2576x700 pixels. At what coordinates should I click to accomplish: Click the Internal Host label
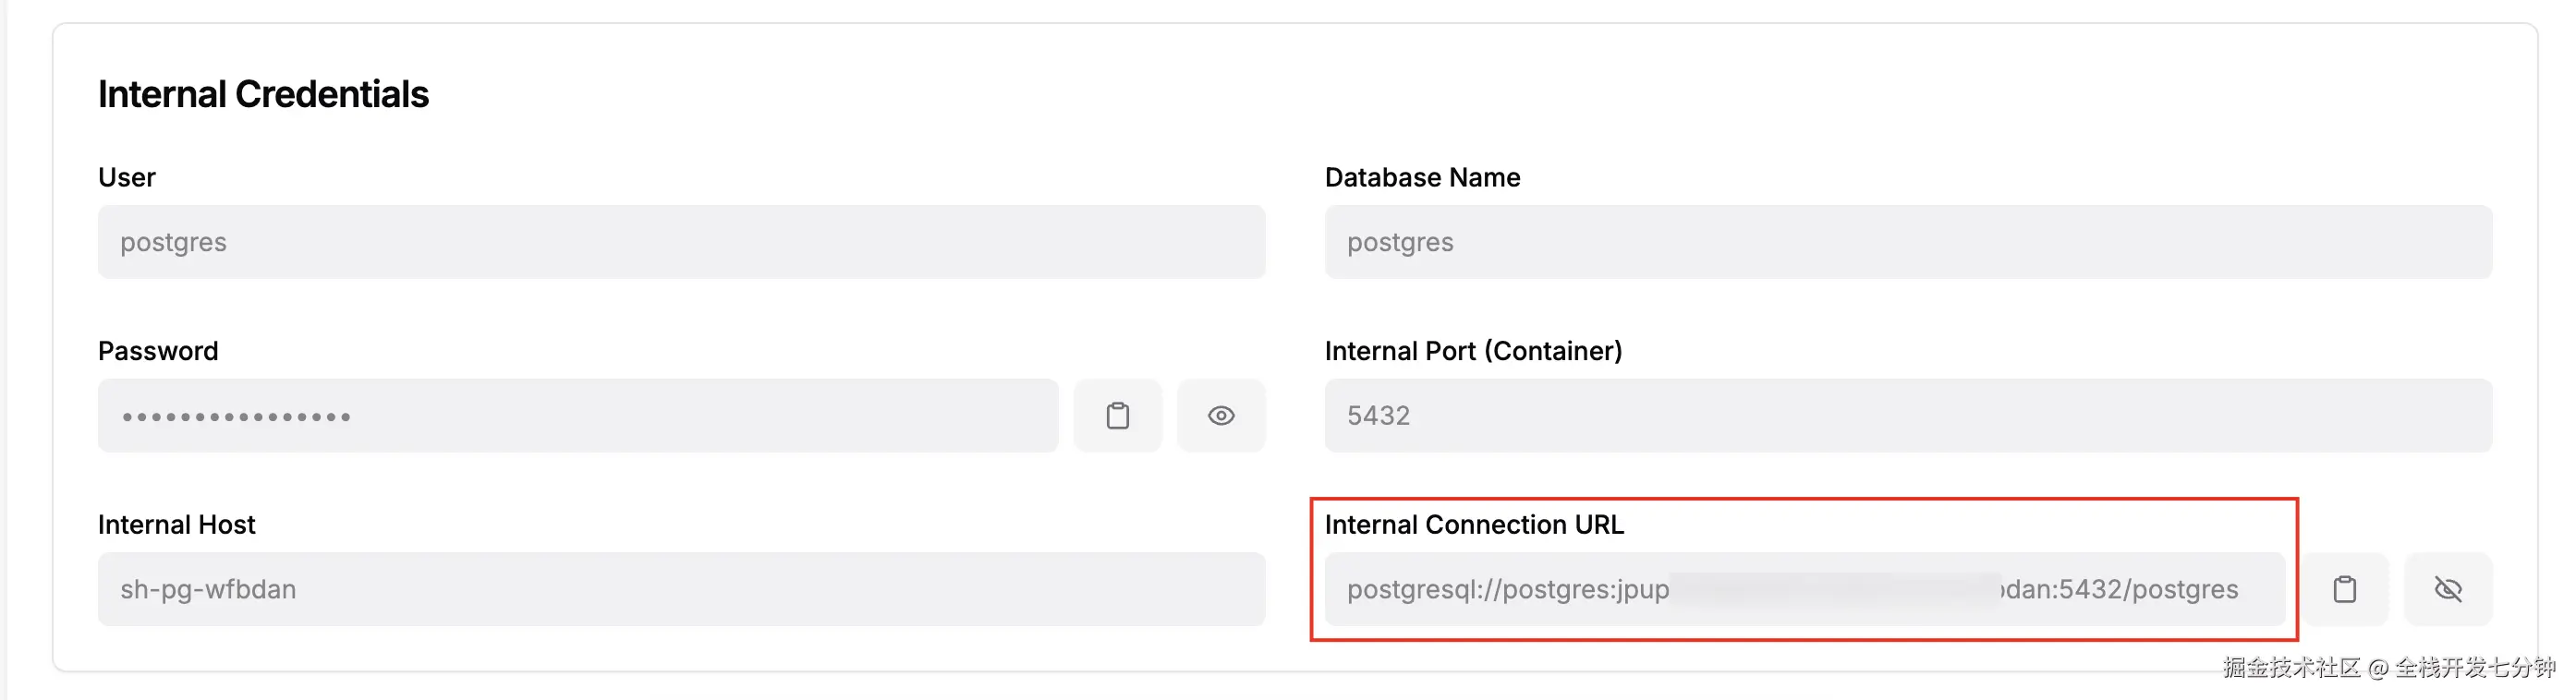[x=177, y=524]
